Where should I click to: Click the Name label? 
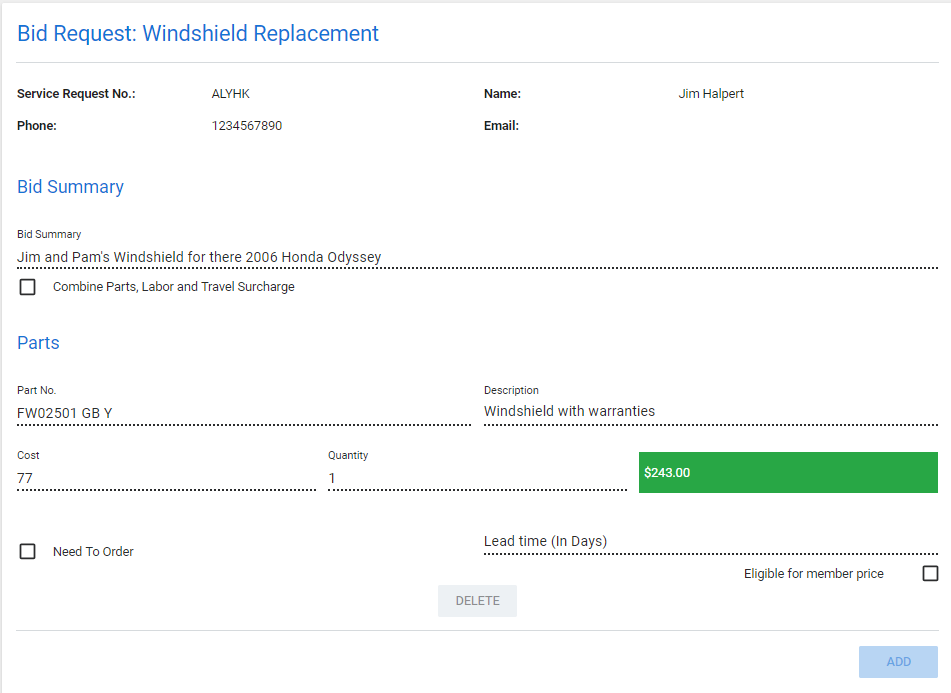pos(502,94)
